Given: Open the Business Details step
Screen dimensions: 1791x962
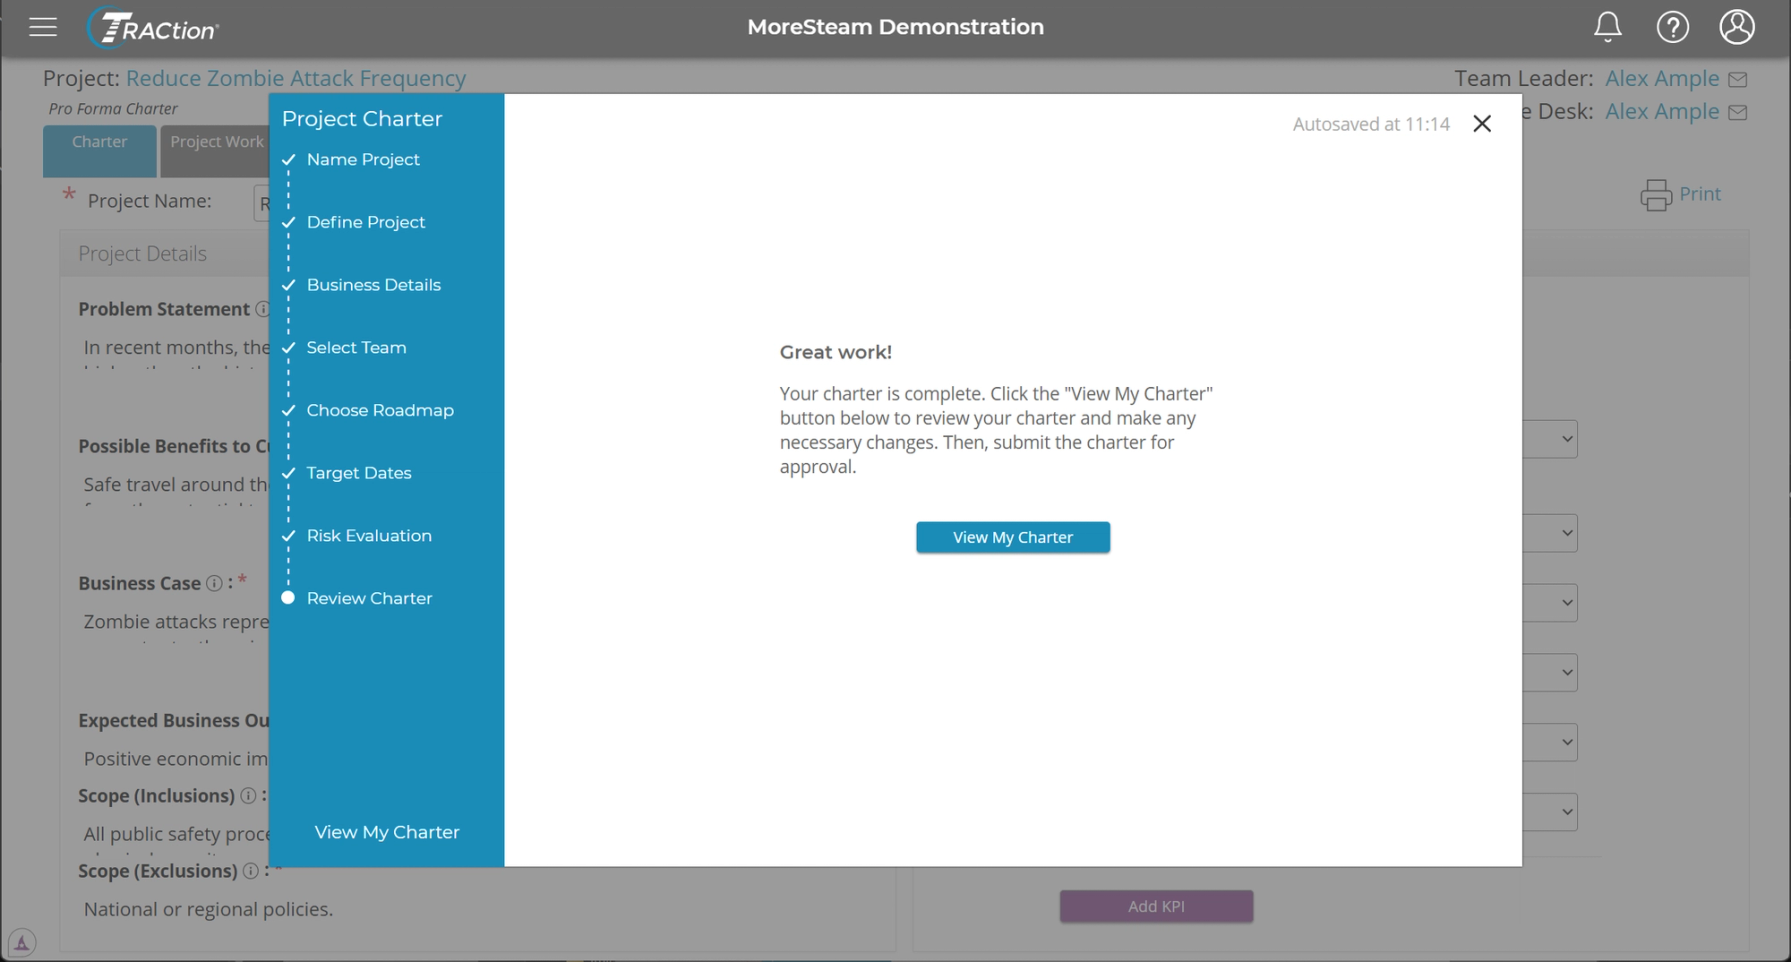Looking at the screenshot, I should click(374, 285).
